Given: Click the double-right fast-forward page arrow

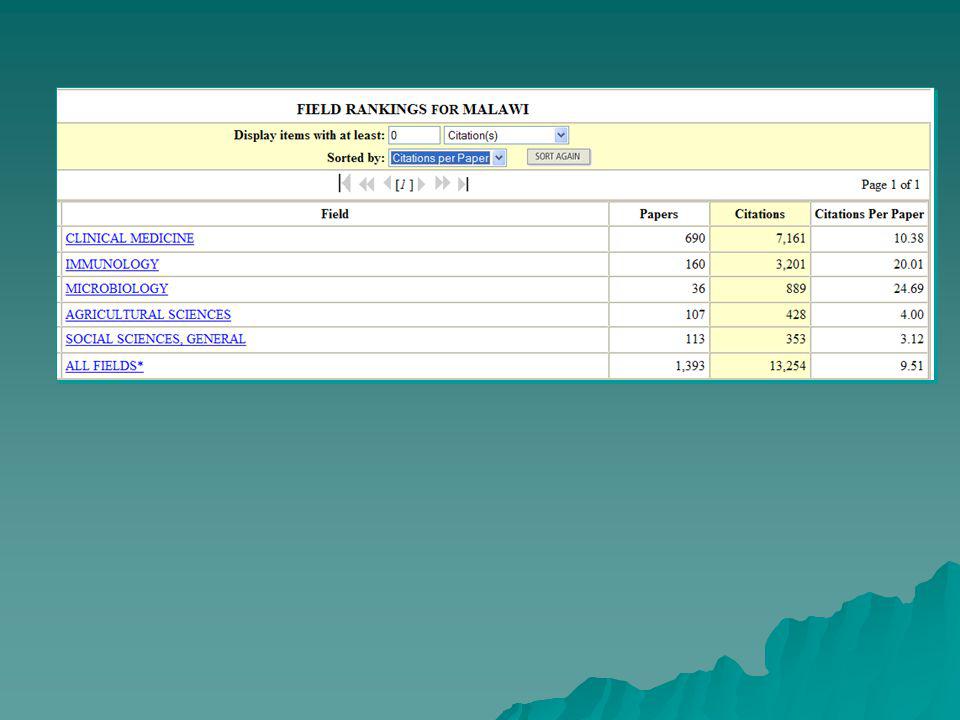Looking at the screenshot, I should (442, 183).
